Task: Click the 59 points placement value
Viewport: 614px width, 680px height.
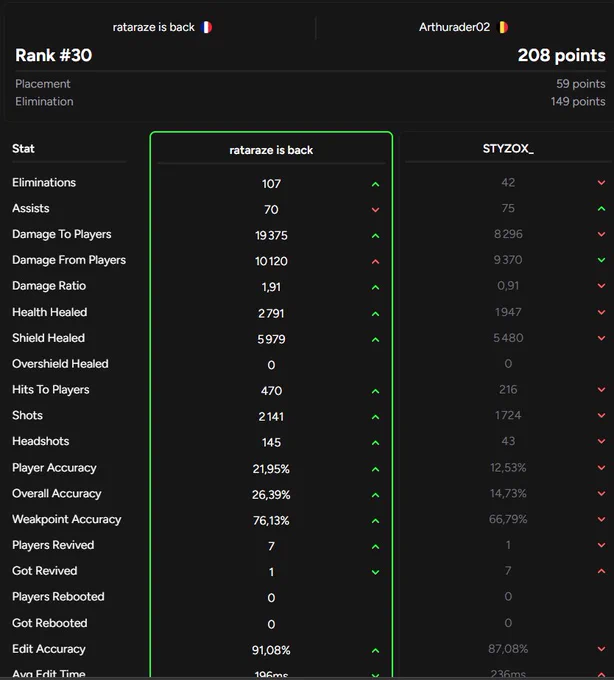Action: tap(581, 84)
